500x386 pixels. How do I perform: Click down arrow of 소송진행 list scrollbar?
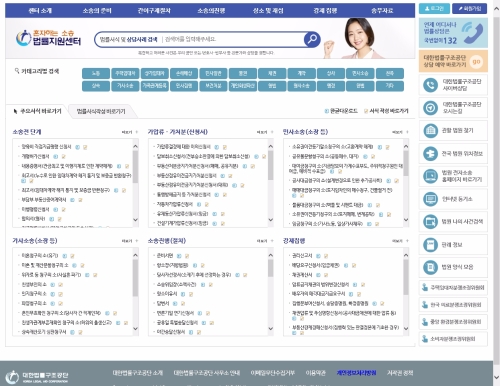point(271,328)
